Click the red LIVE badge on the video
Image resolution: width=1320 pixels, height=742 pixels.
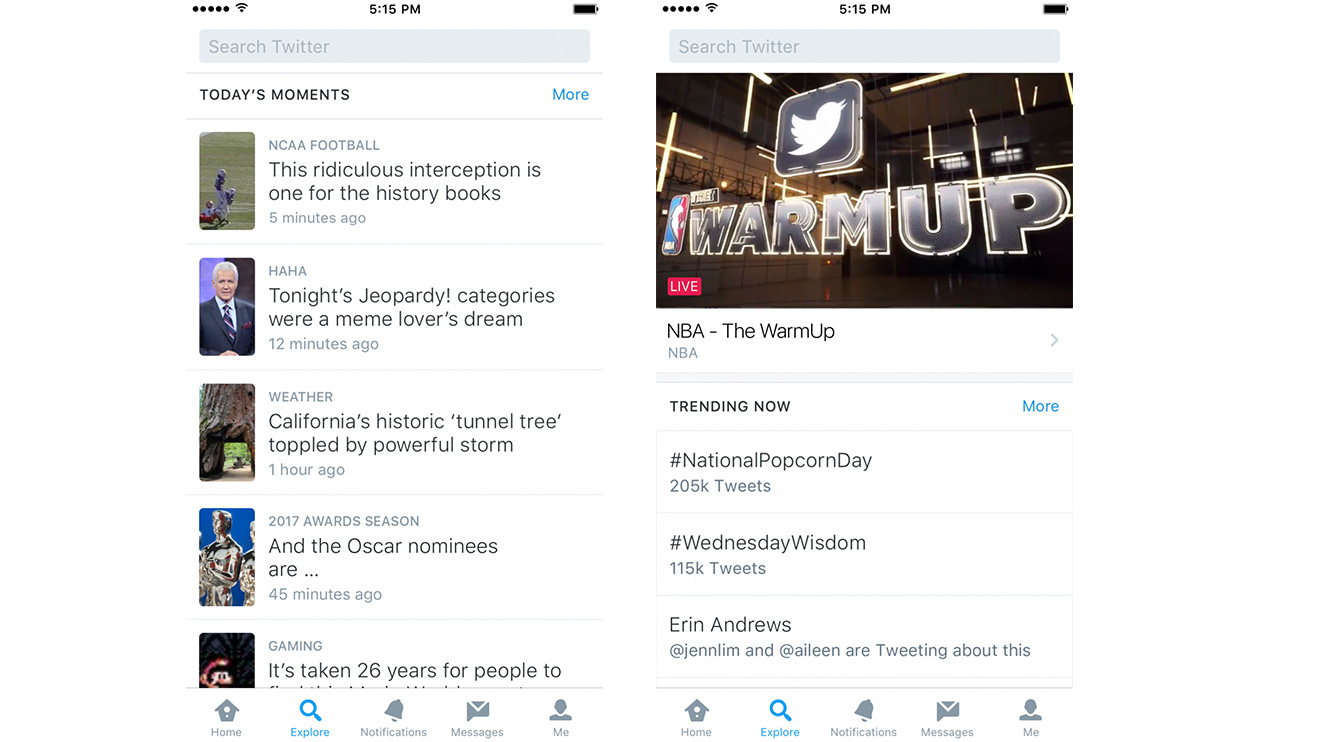point(684,287)
